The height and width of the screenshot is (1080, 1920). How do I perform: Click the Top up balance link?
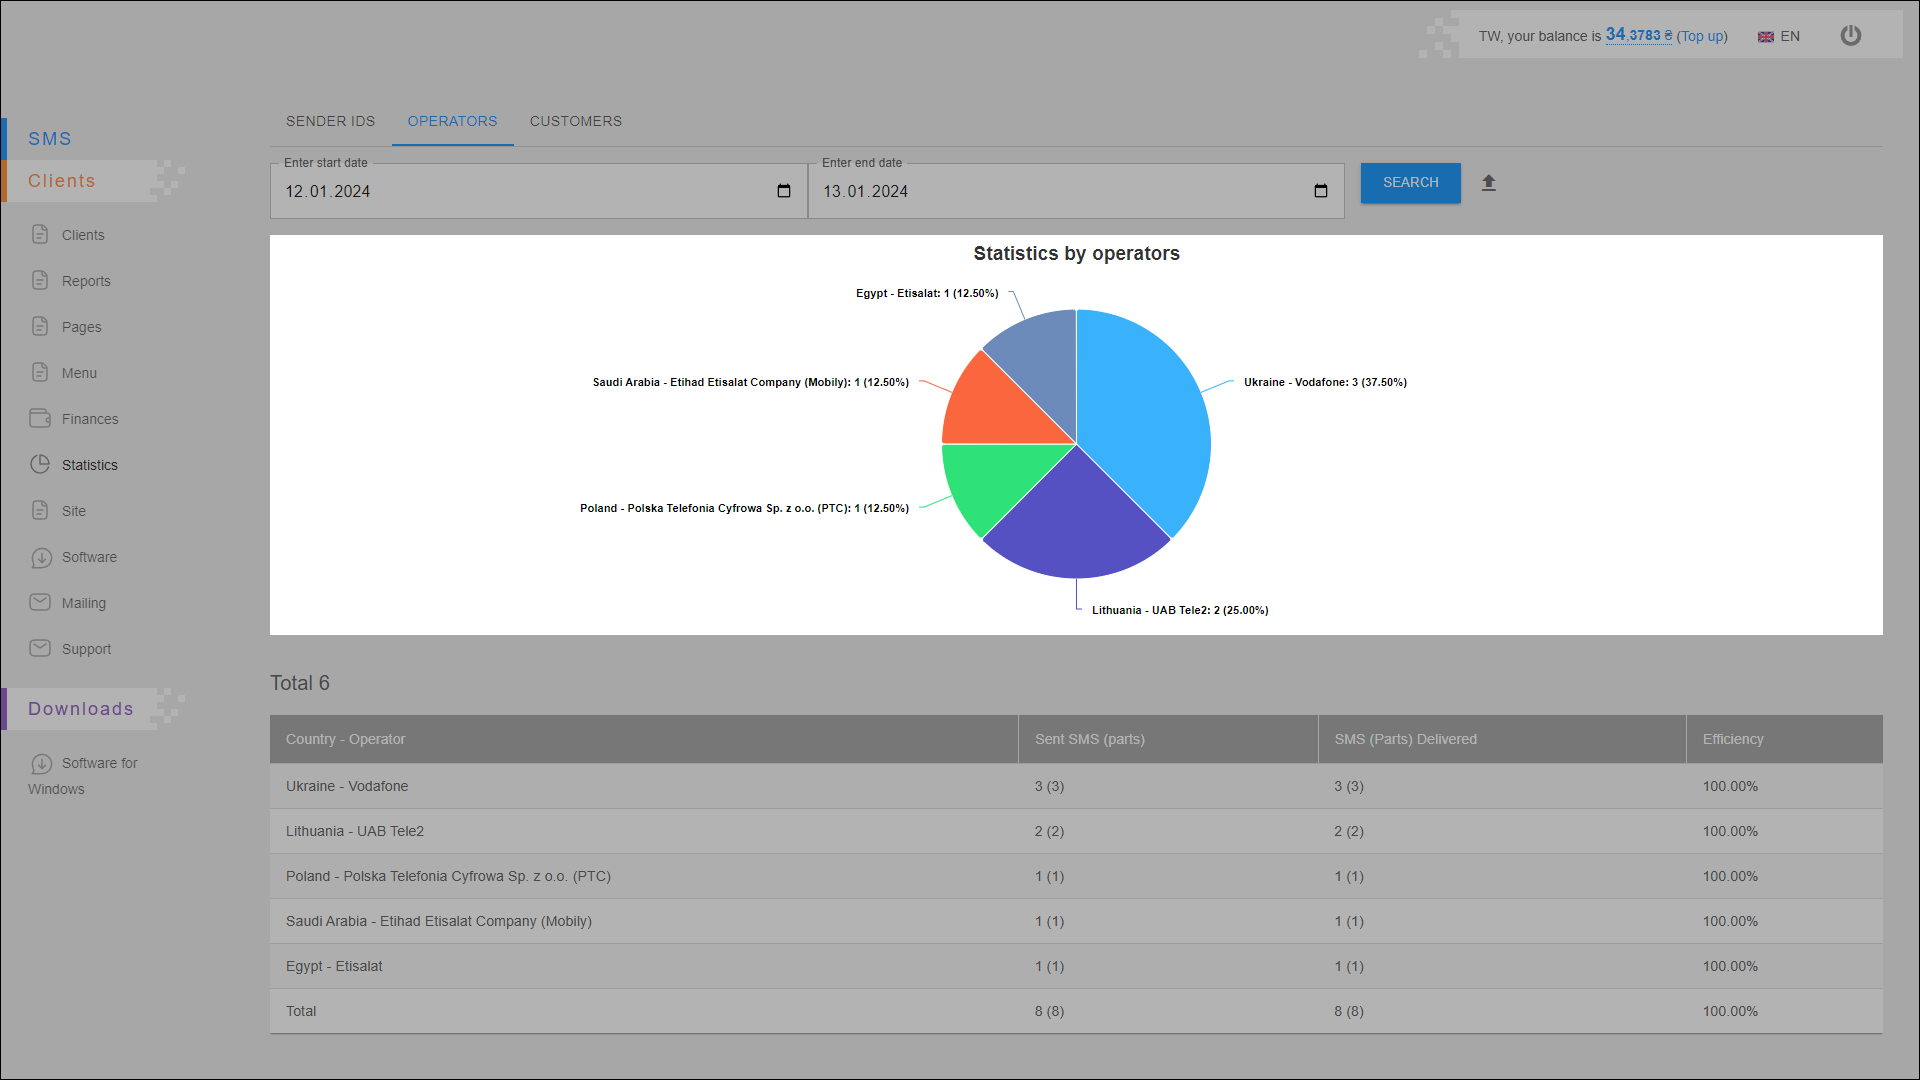click(x=1702, y=36)
